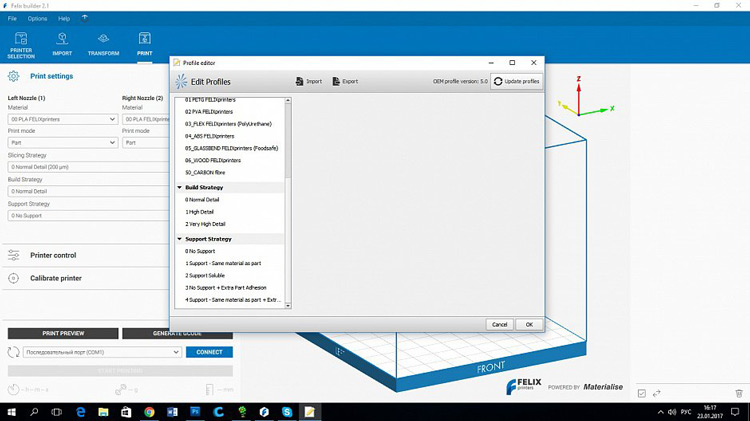This screenshot has height=421, width=750.
Task: Click the trash delete icon
Action: pos(739,393)
